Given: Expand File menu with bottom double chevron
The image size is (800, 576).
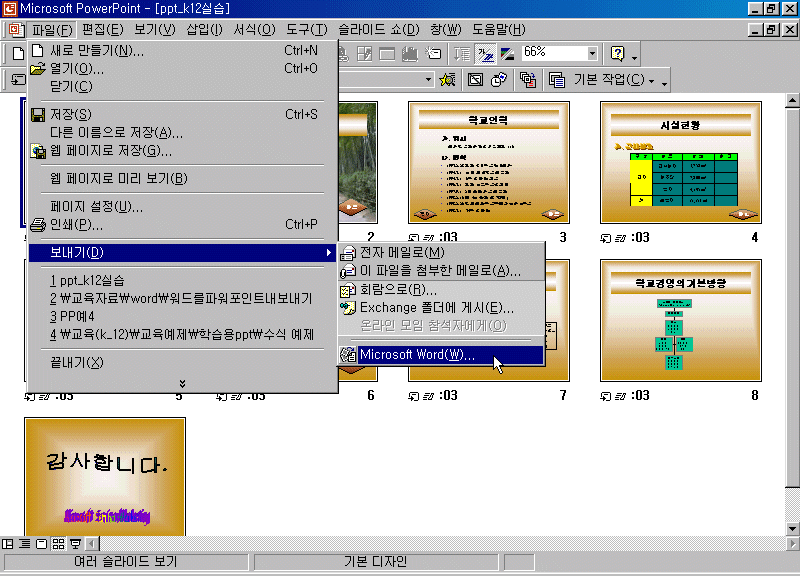Looking at the screenshot, I should (x=182, y=384).
